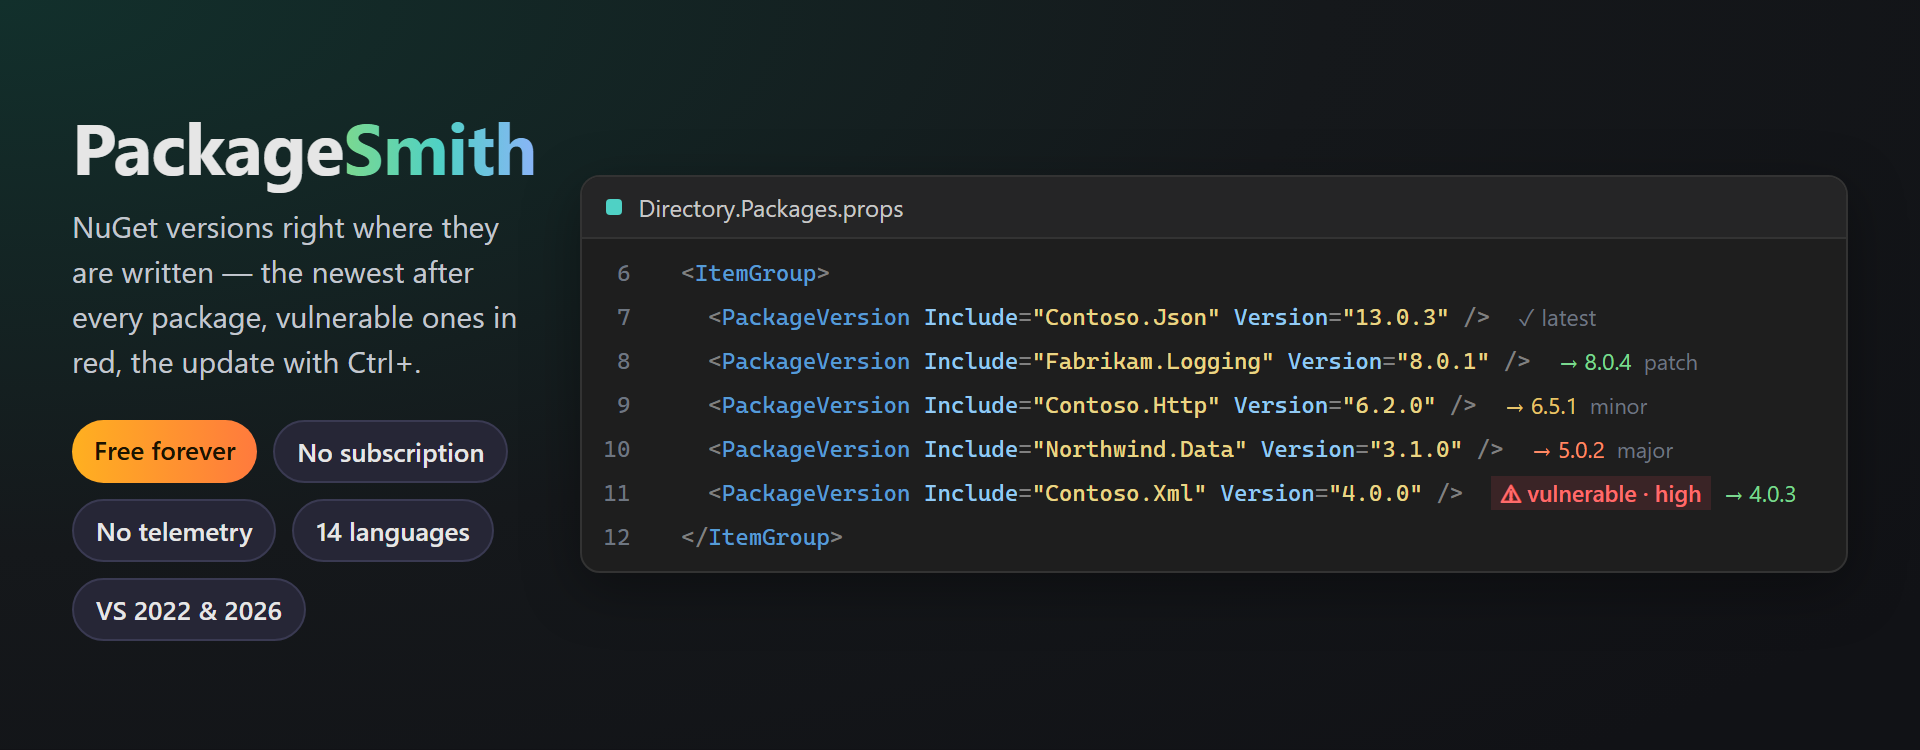The height and width of the screenshot is (750, 1920).
Task: Click the "→ 8.0.4" update hint
Action: coord(1595,362)
